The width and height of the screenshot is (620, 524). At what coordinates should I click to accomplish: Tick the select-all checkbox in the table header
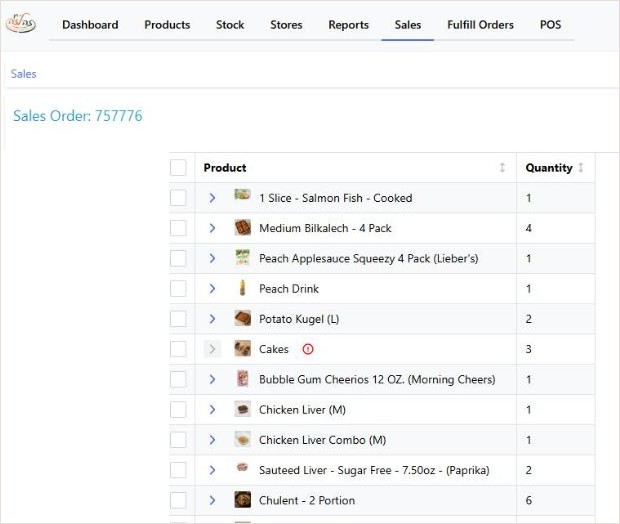(x=178, y=168)
